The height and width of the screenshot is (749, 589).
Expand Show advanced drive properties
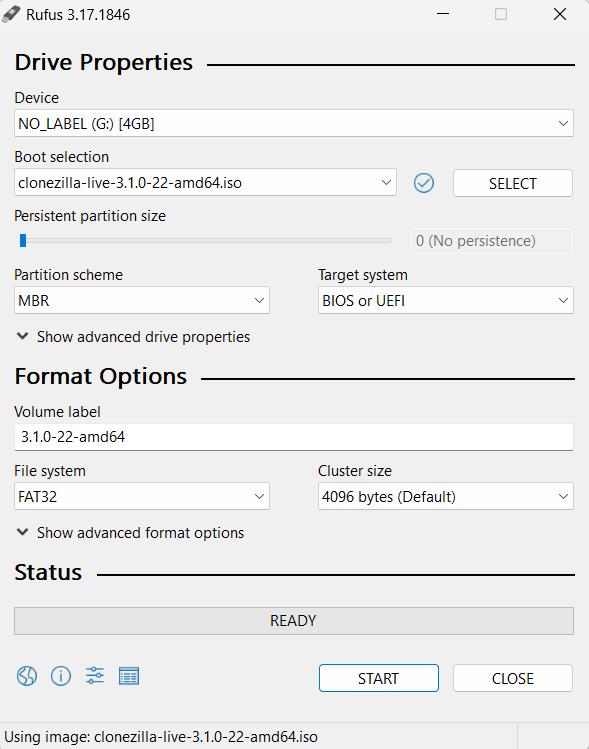[133, 337]
